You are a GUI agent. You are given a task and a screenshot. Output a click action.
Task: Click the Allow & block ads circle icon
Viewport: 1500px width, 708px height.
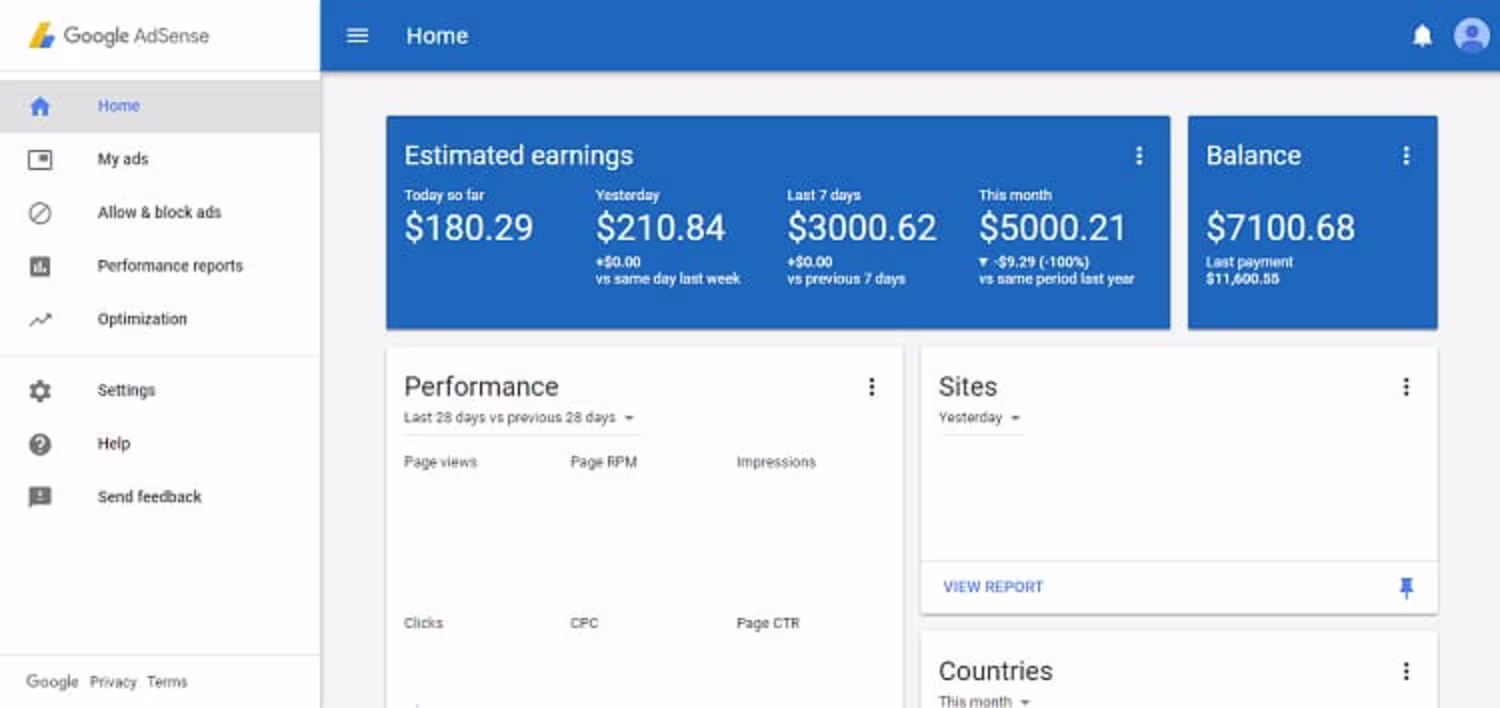point(40,213)
